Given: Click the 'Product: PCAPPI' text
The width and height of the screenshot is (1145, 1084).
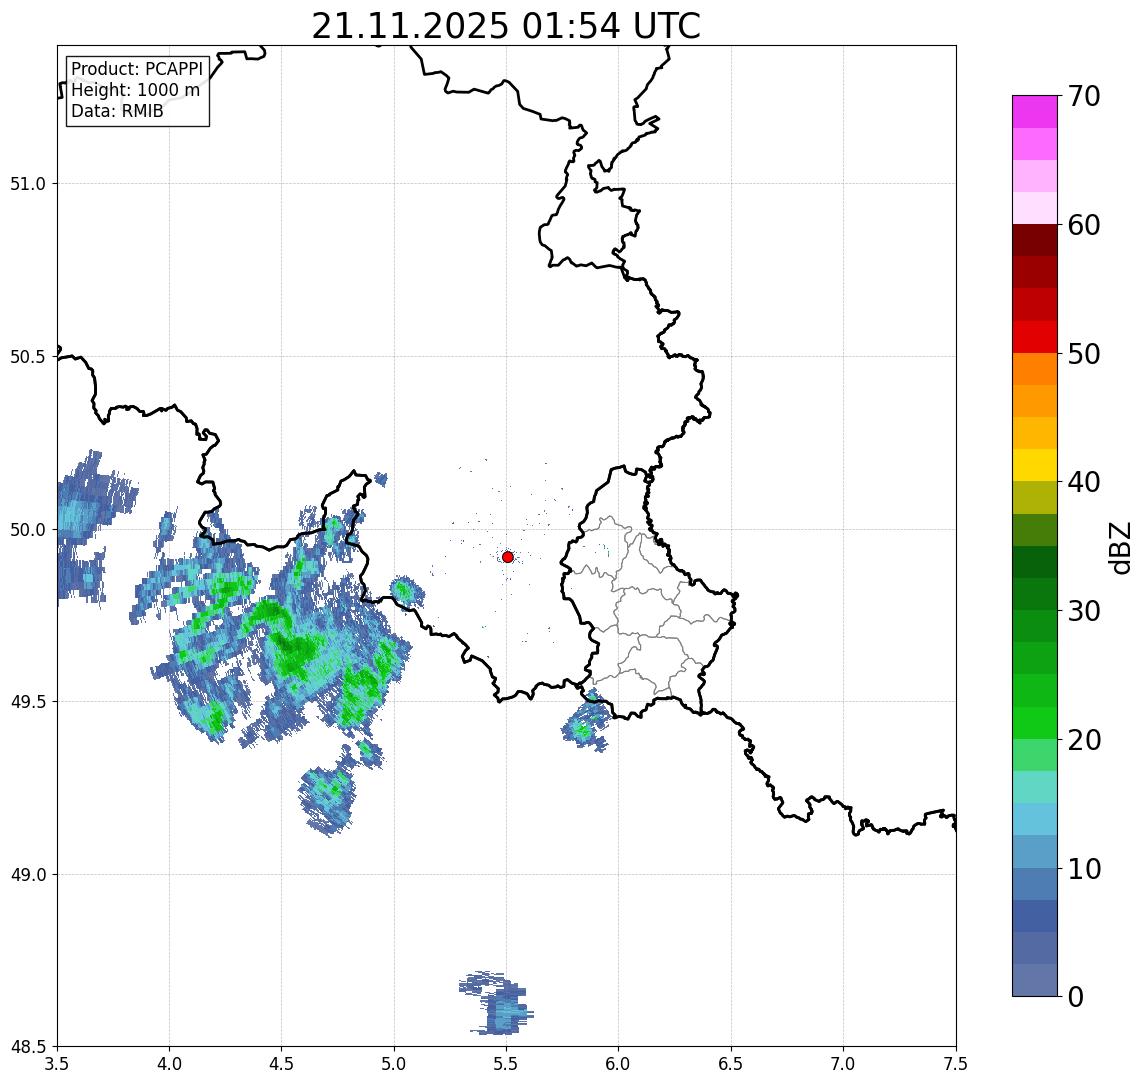Looking at the screenshot, I should 137,69.
